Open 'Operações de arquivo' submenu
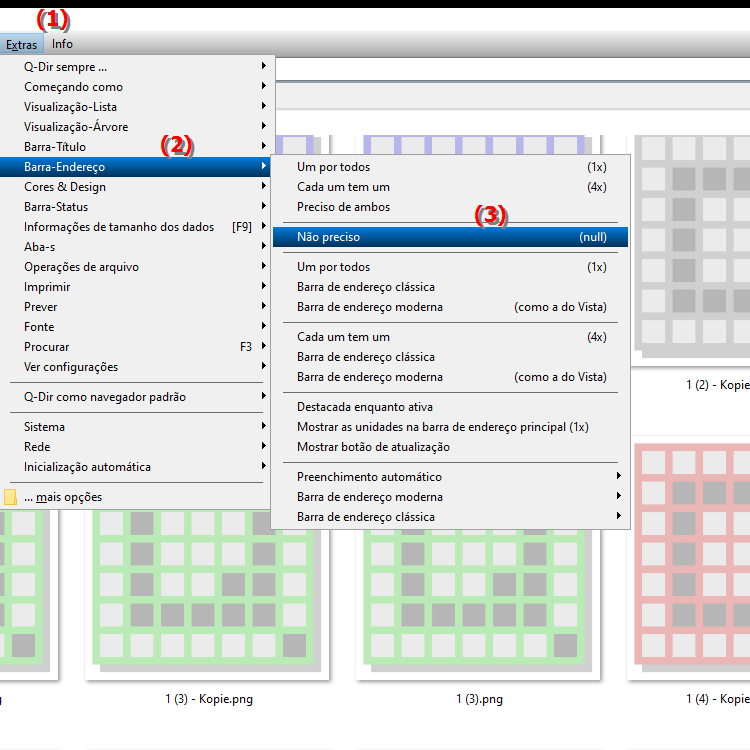Viewport: 750px width, 750px height. (x=137, y=267)
